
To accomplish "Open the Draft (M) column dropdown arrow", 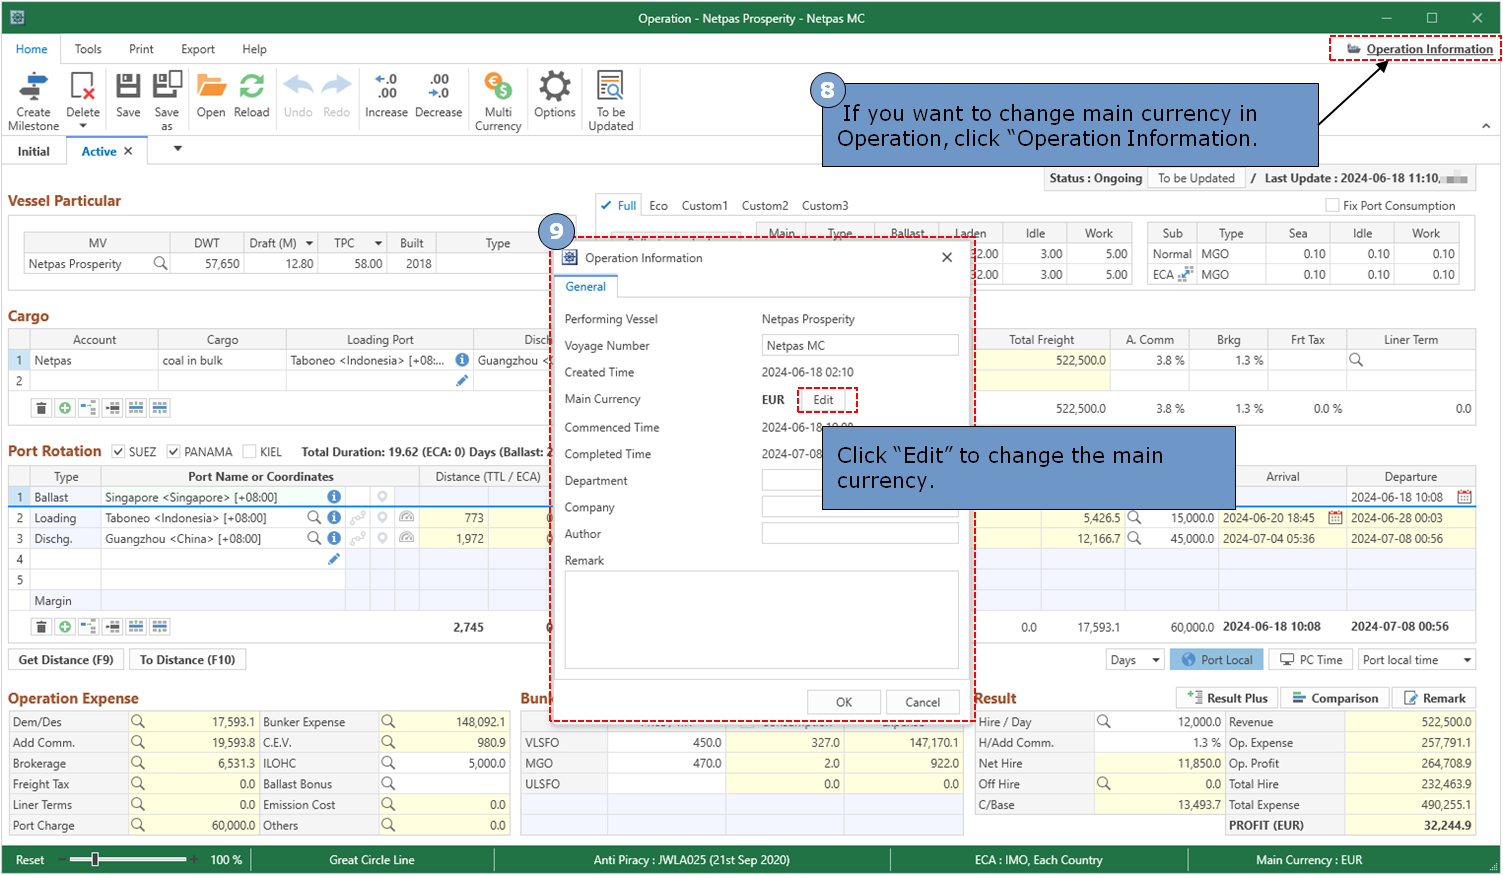I will (x=310, y=243).
